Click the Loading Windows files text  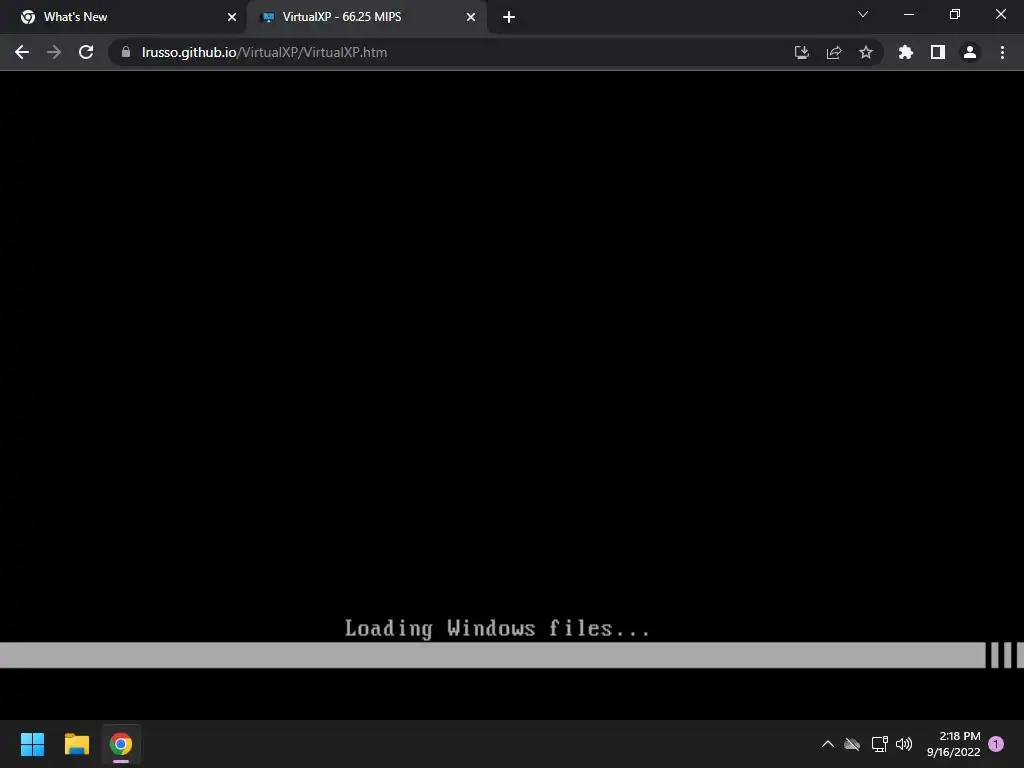click(x=497, y=628)
